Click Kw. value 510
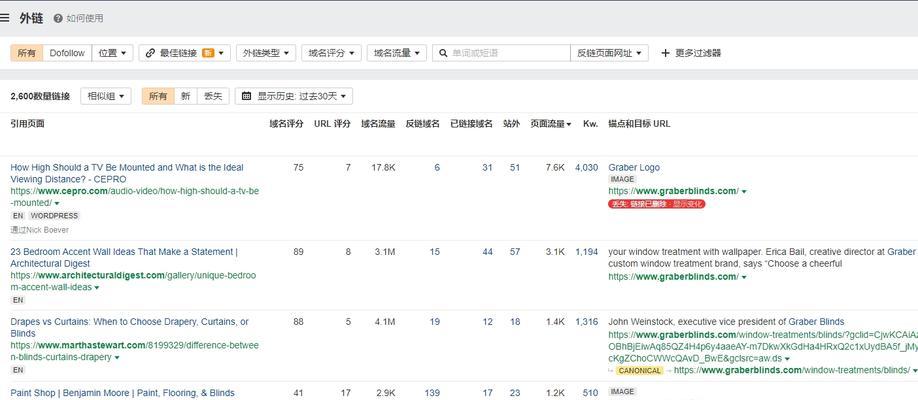 click(590, 393)
